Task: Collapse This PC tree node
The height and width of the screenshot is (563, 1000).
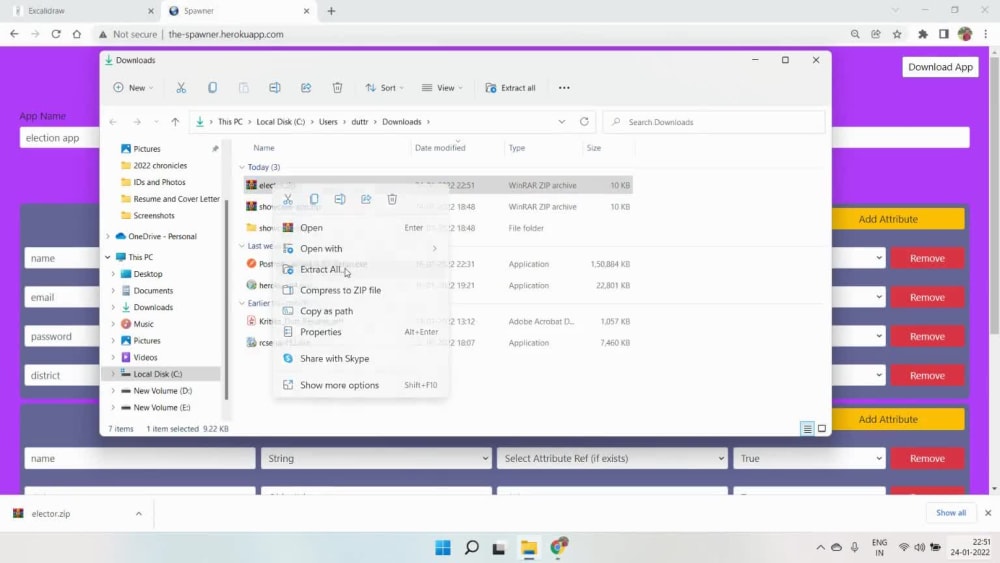Action: (108, 257)
